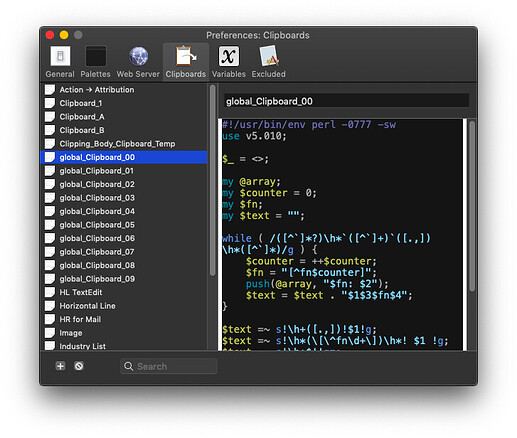Click the plus icon to add clipboard
The height and width of the screenshot is (438, 517).
point(60,366)
